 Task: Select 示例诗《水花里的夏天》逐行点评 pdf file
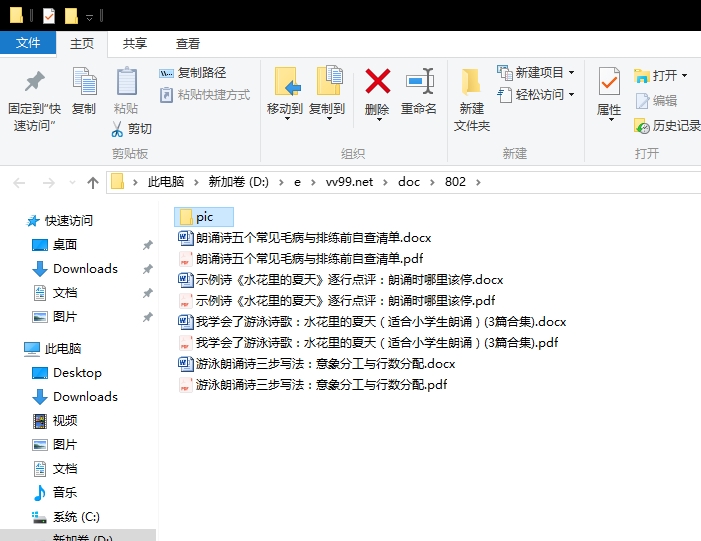coord(337,301)
